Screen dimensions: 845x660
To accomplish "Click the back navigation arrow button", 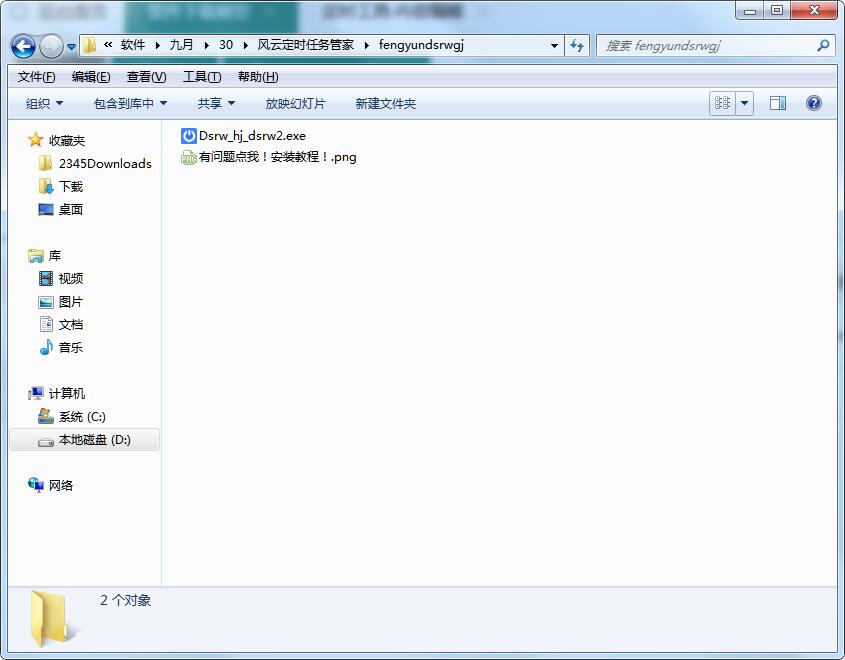I will point(24,46).
